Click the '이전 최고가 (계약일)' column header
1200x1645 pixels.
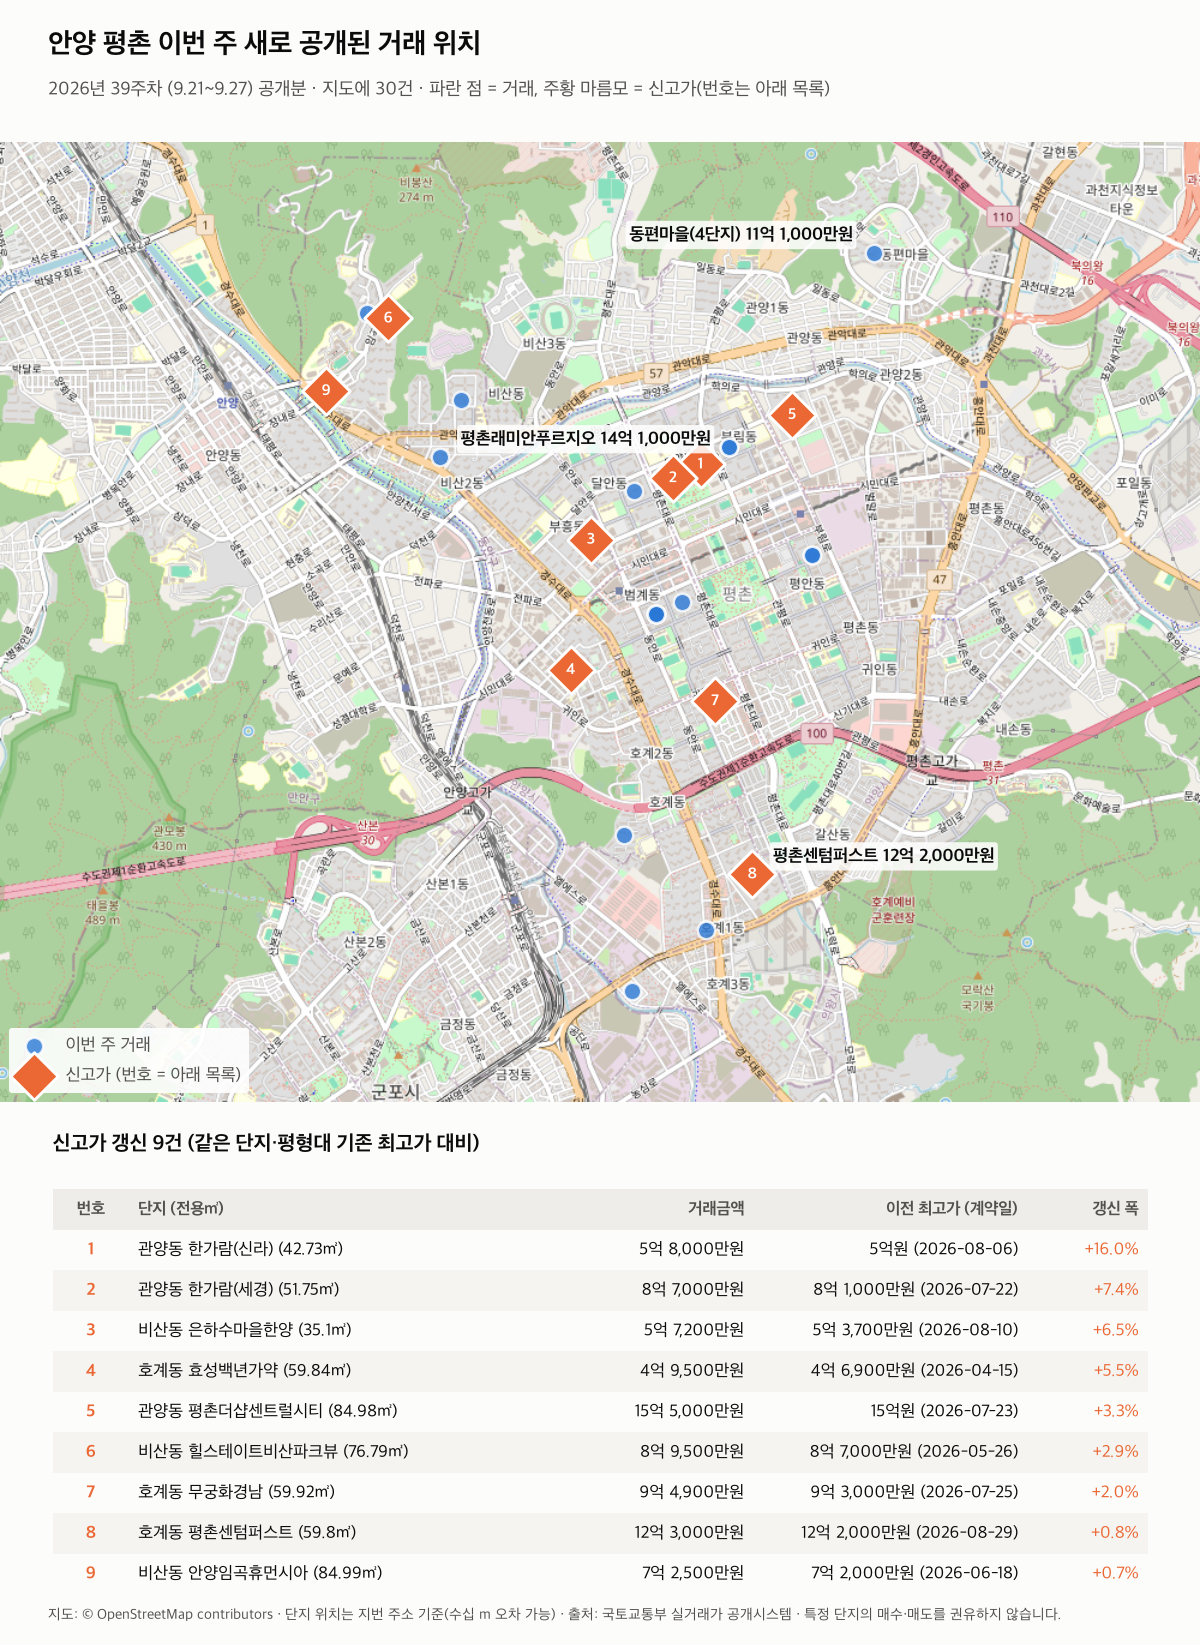click(x=952, y=1208)
